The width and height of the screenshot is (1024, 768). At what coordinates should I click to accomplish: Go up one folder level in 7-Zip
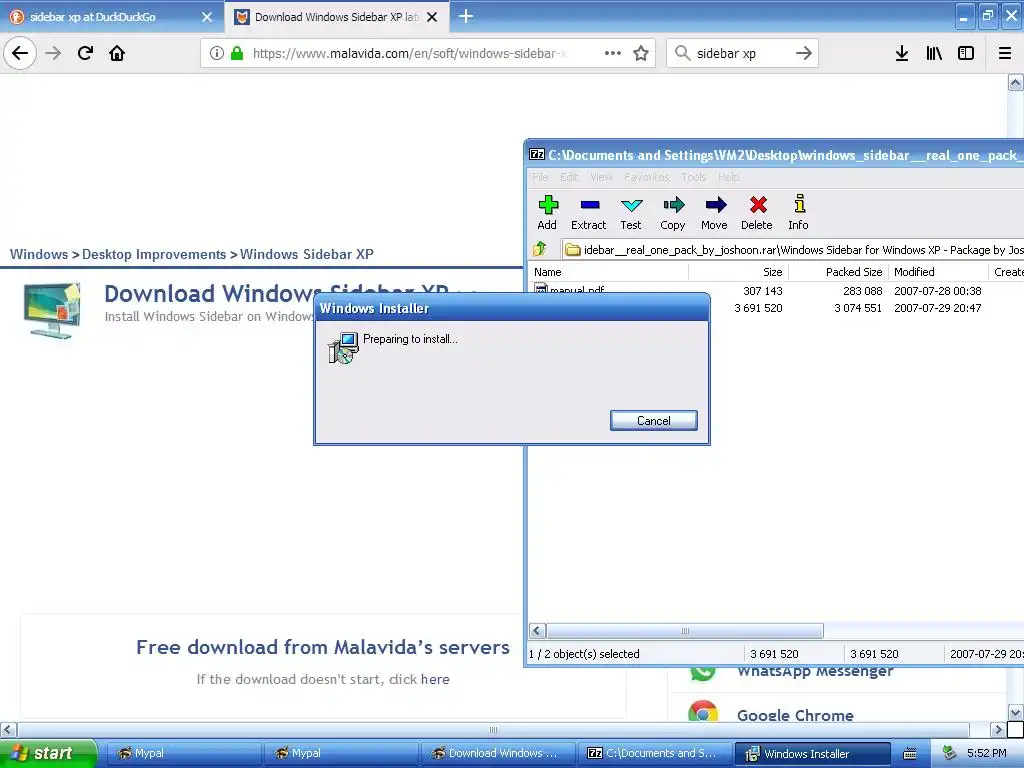[x=540, y=249]
